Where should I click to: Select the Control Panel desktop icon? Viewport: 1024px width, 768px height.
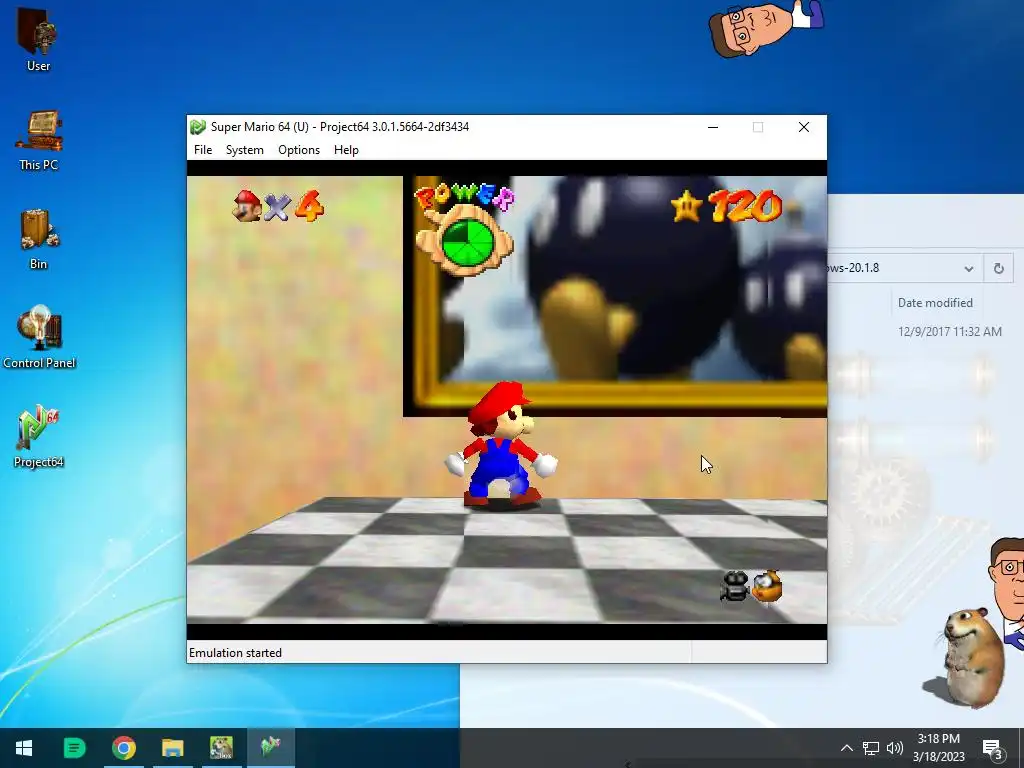tap(39, 336)
